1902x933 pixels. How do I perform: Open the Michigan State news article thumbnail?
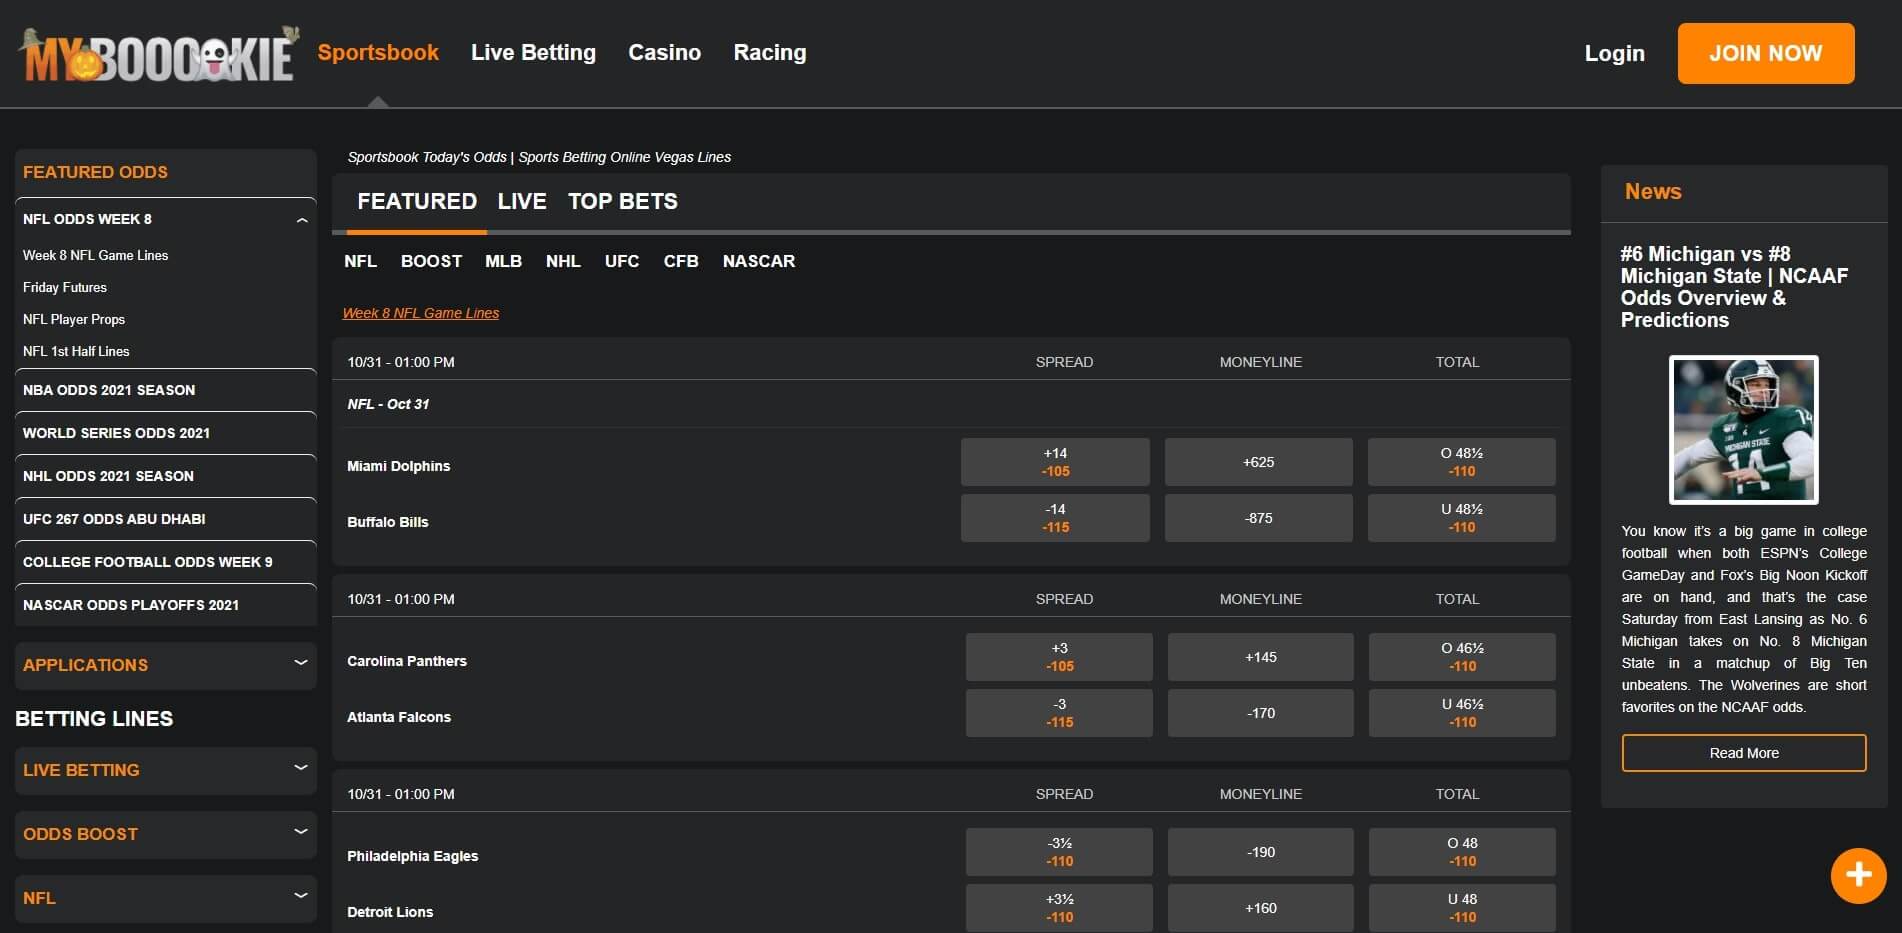point(1742,430)
